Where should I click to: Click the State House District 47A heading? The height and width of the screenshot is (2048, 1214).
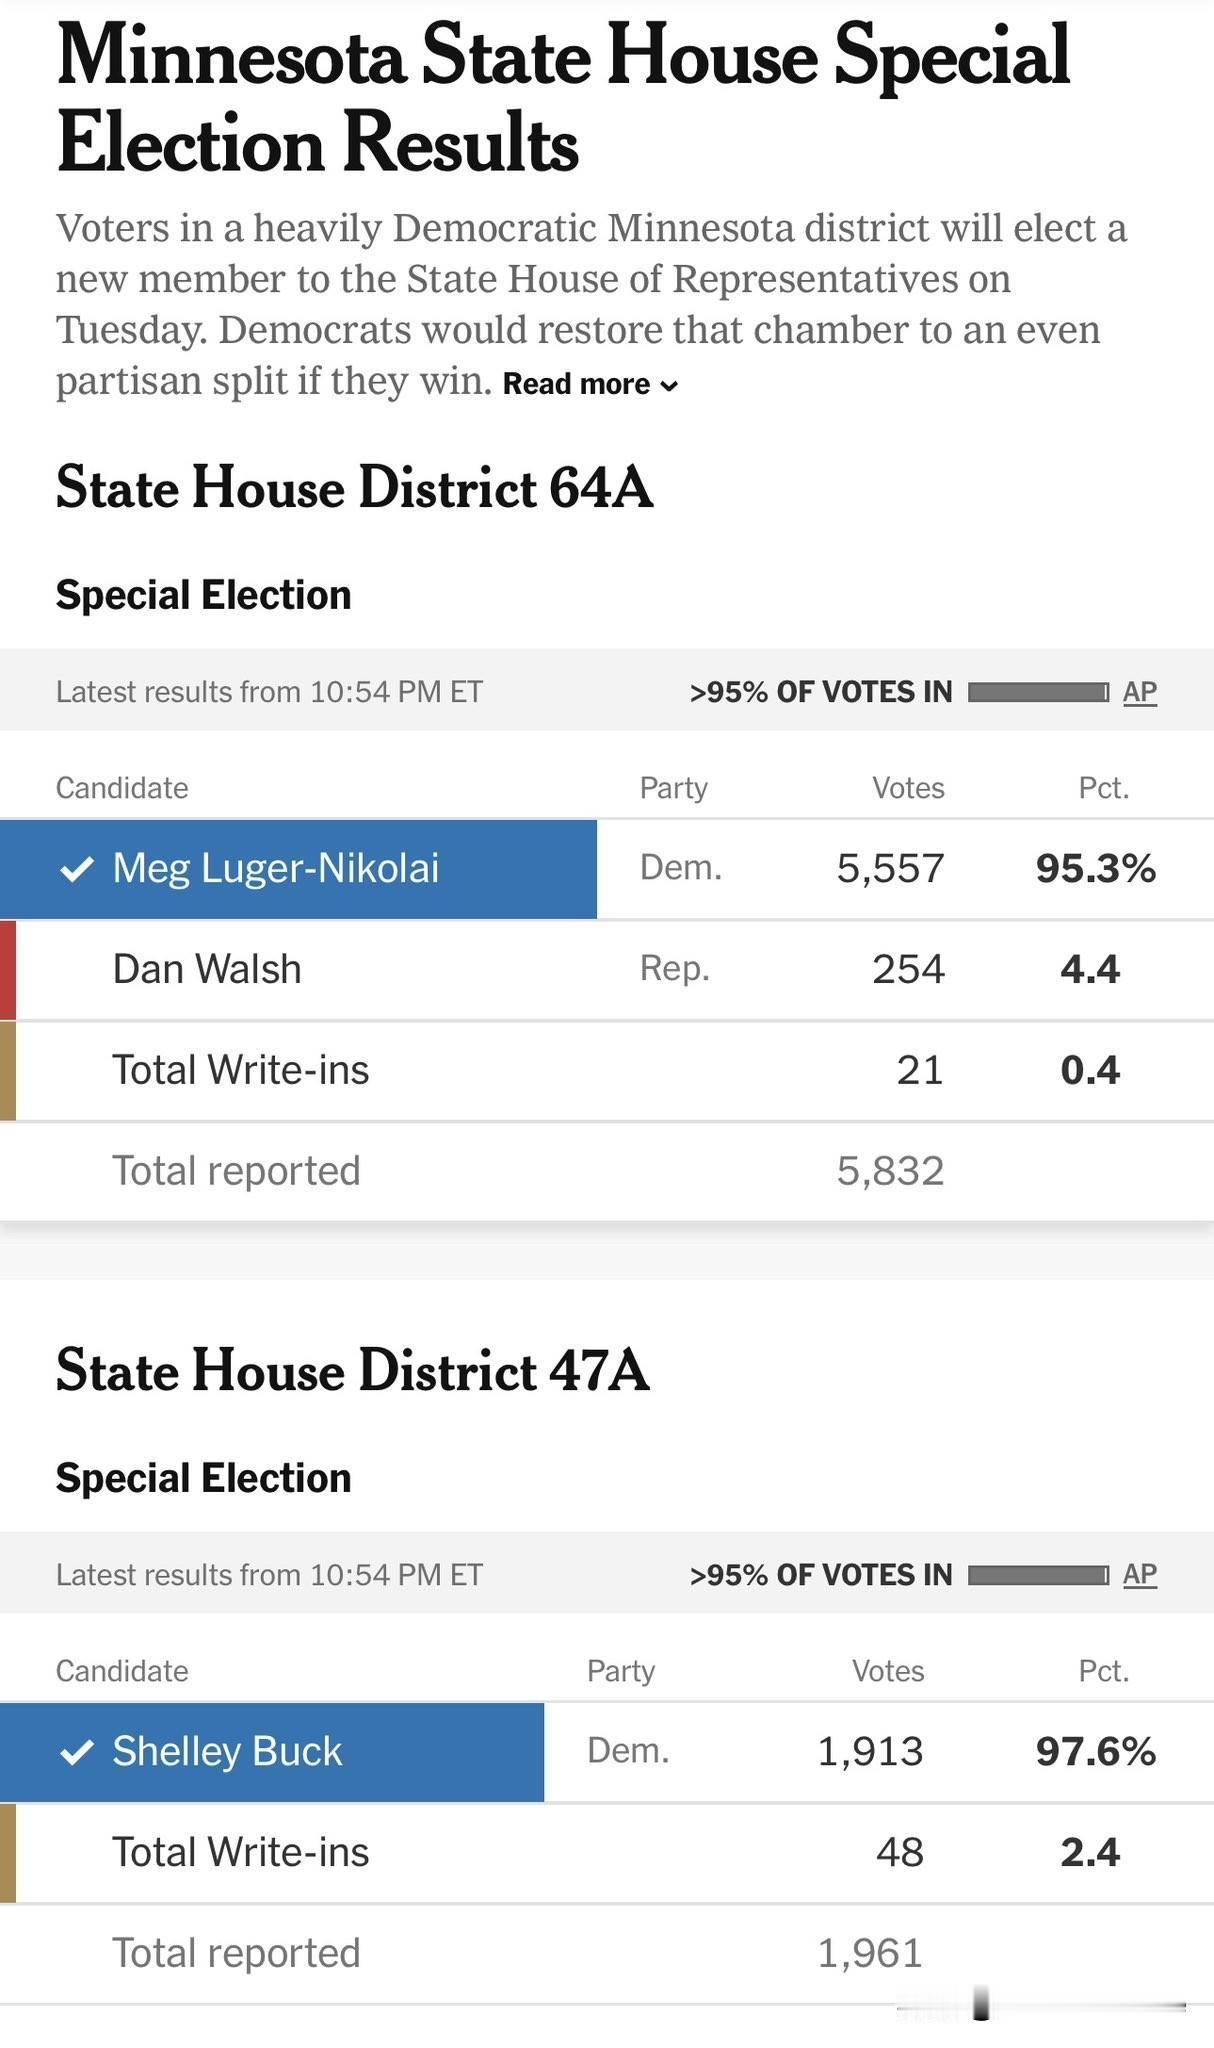(352, 1371)
